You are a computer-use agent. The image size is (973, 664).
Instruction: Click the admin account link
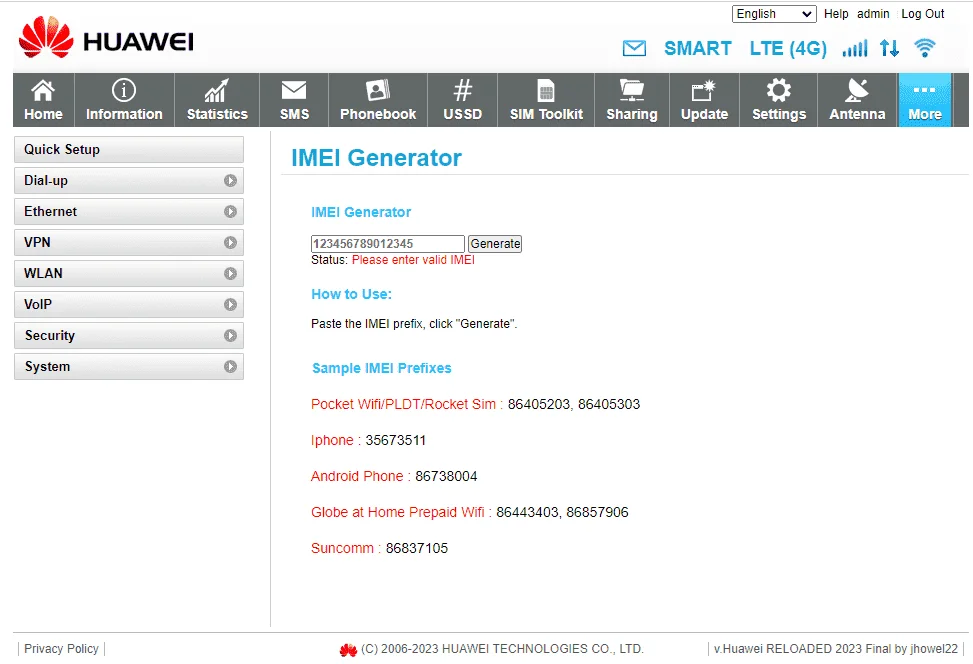(x=873, y=14)
